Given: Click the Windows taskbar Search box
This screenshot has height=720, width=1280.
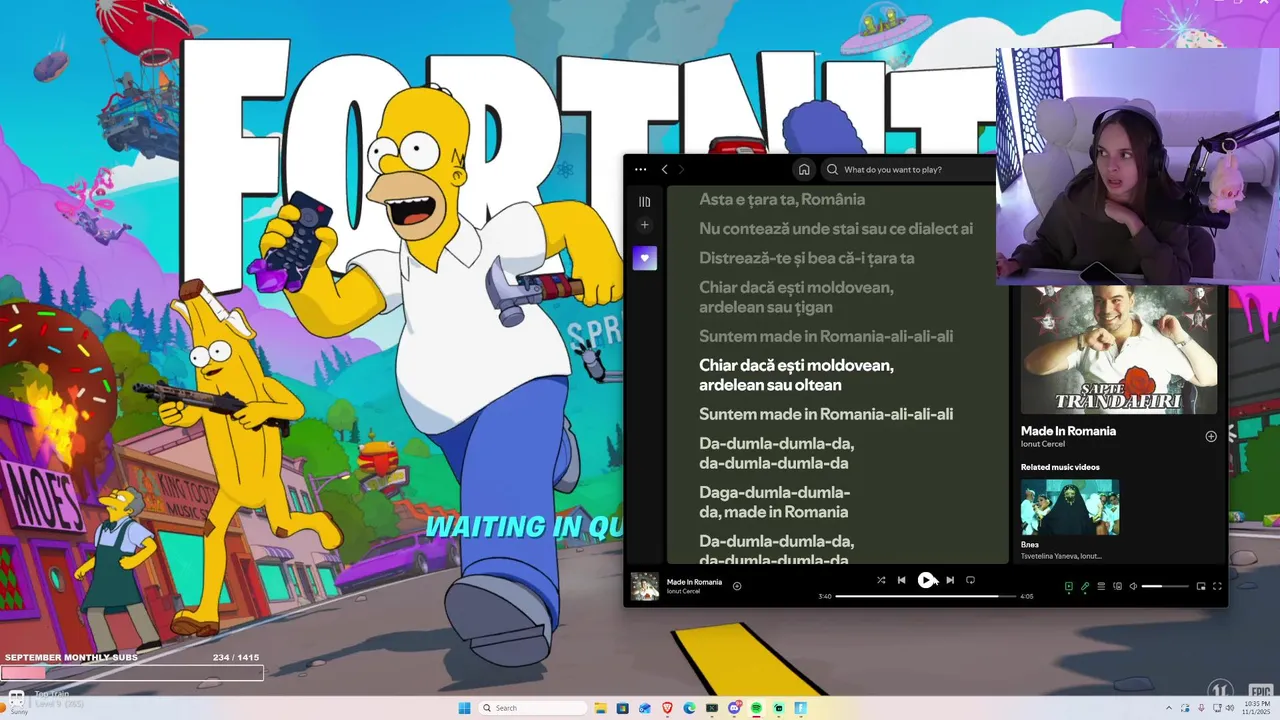Looking at the screenshot, I should [533, 708].
